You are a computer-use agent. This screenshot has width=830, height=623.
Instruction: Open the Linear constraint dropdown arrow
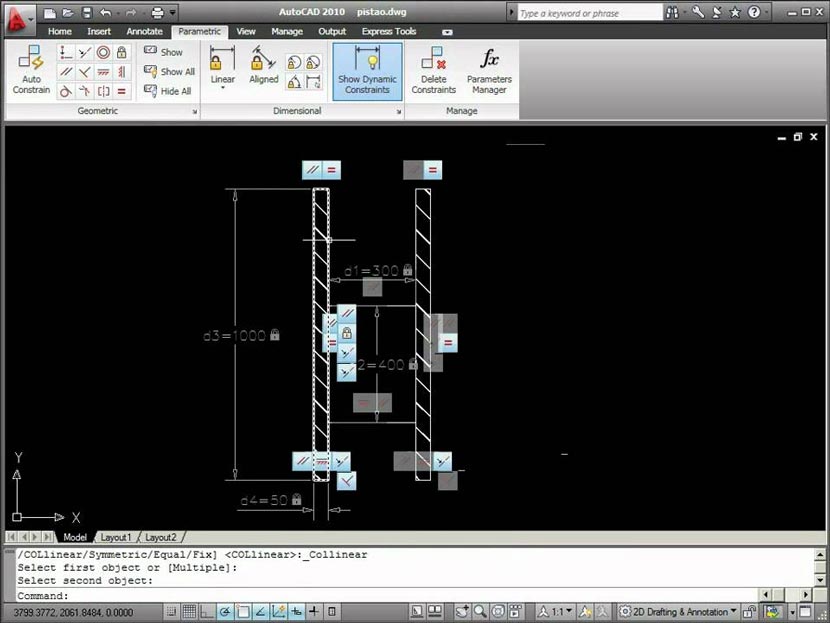coord(222,87)
